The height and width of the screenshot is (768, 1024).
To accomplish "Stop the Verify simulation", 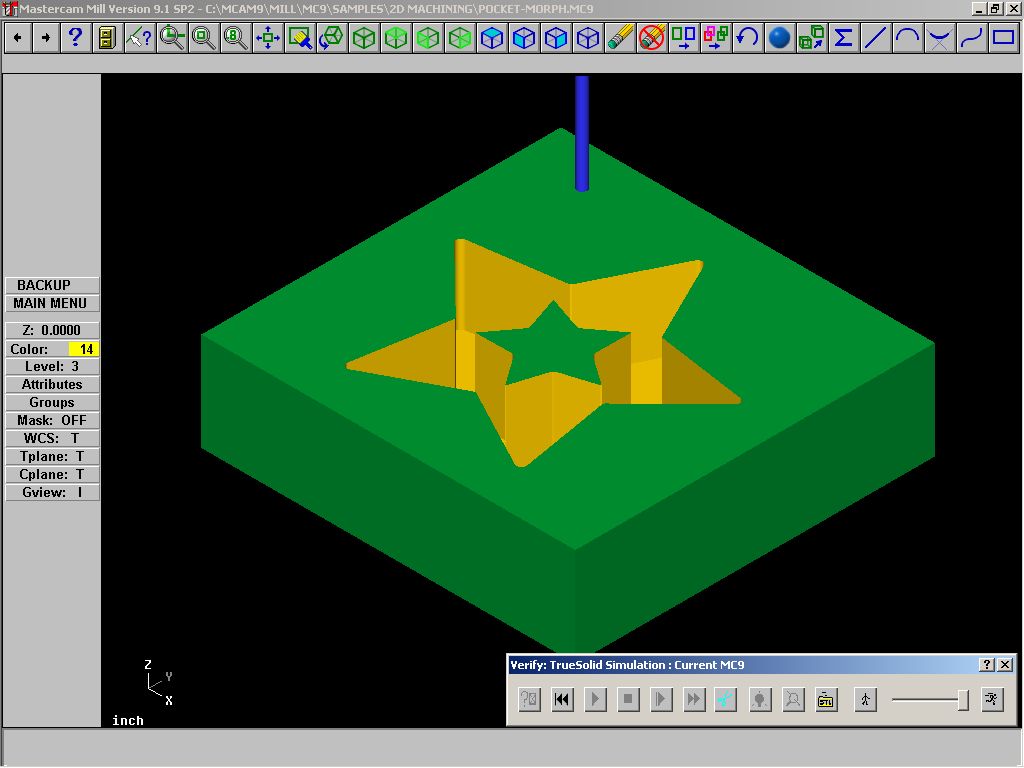I will 628,700.
